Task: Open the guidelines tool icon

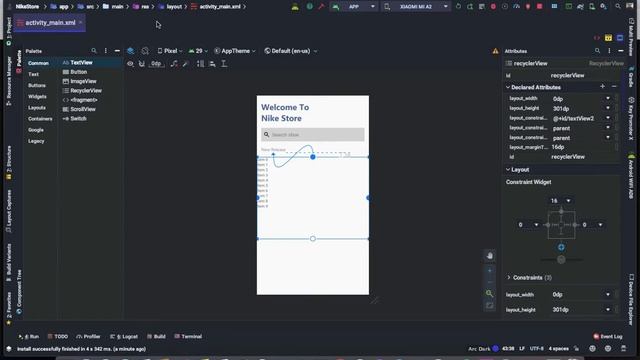Action: (x=224, y=64)
